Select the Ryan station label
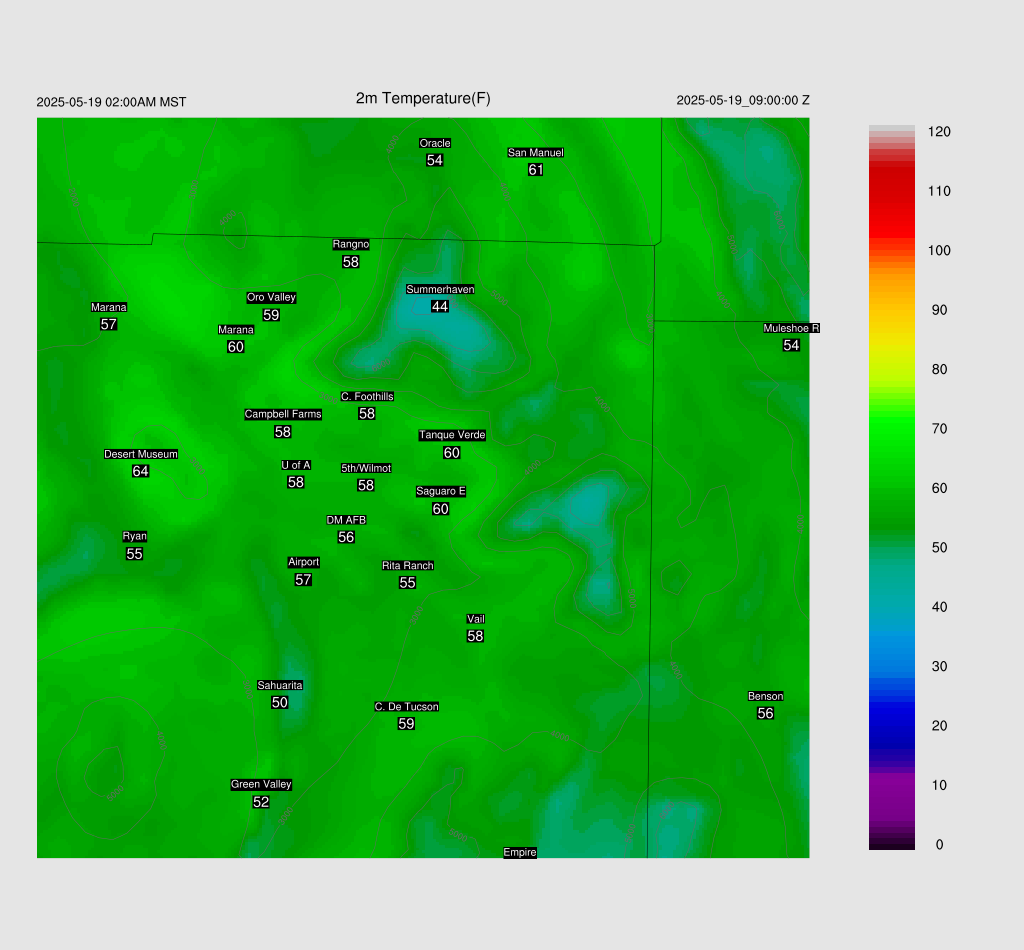This screenshot has height=950, width=1024. click(135, 536)
